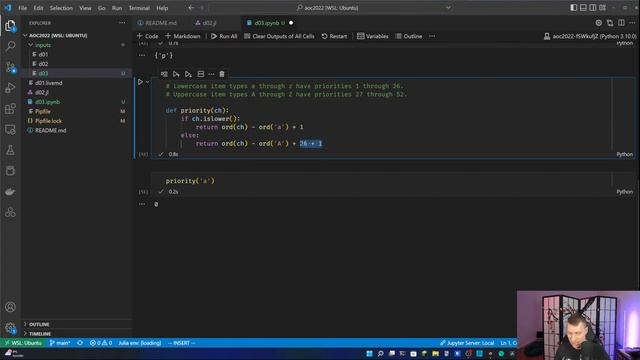
Task: Open README.md in Explorer tree
Action: click(x=50, y=130)
